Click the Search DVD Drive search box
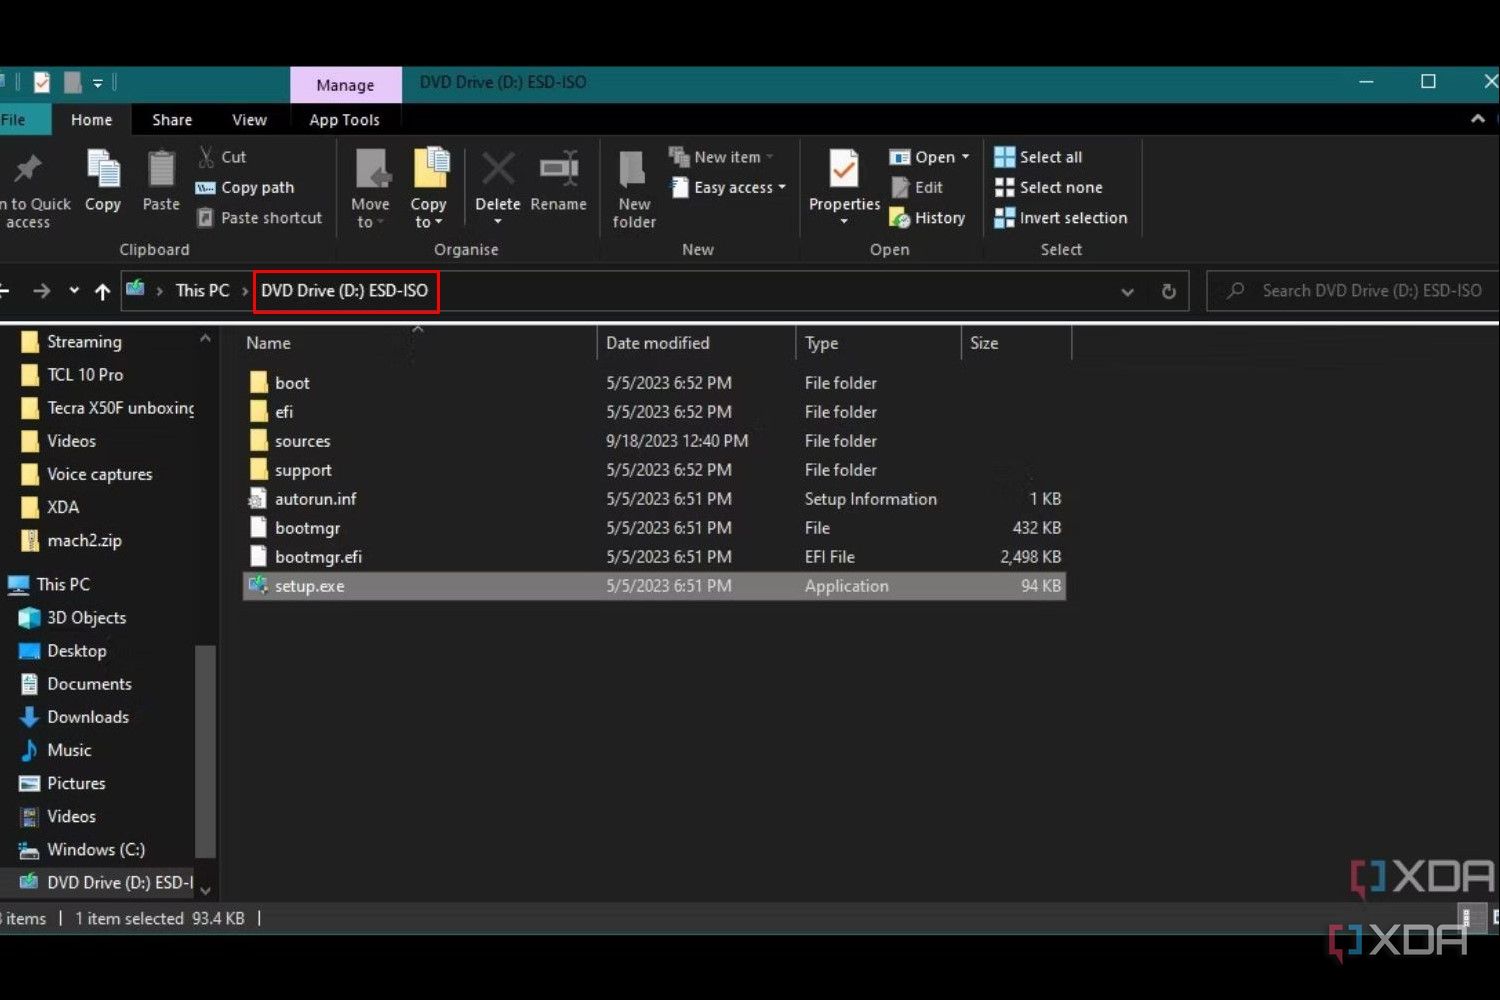The image size is (1500, 1000). pos(1352,291)
